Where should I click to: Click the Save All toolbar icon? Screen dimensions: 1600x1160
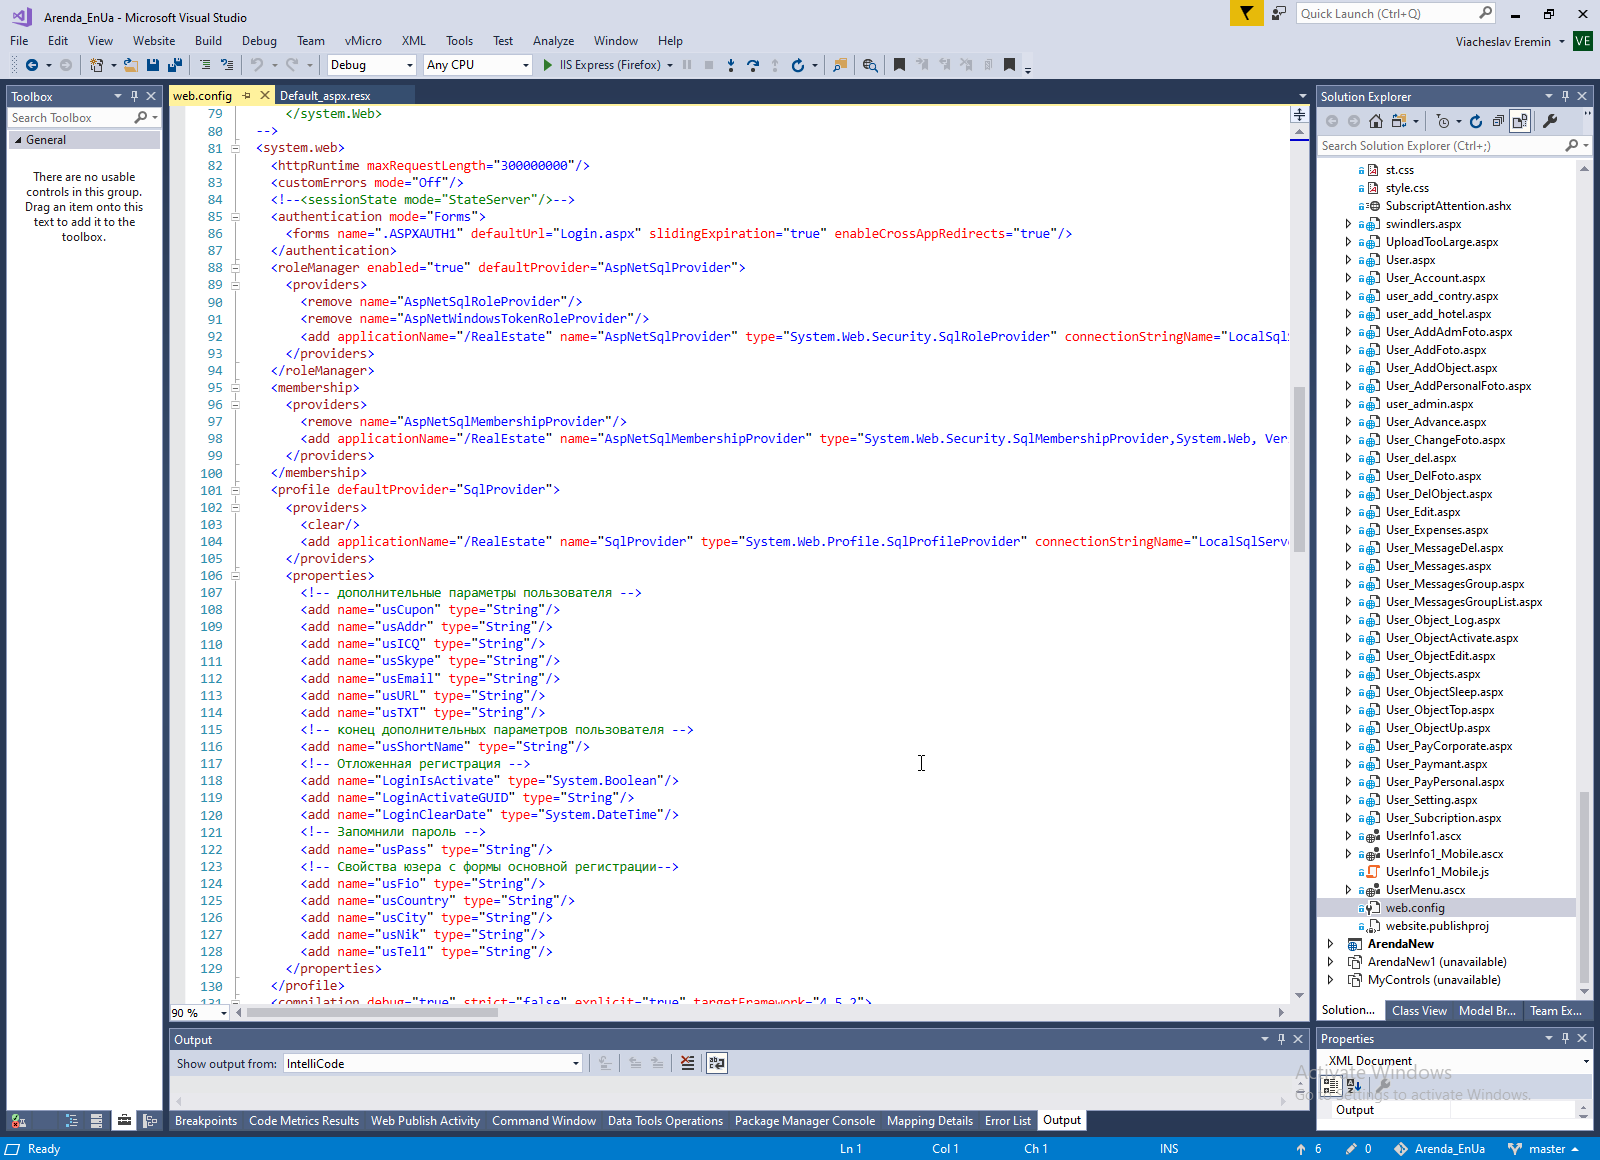pos(175,65)
